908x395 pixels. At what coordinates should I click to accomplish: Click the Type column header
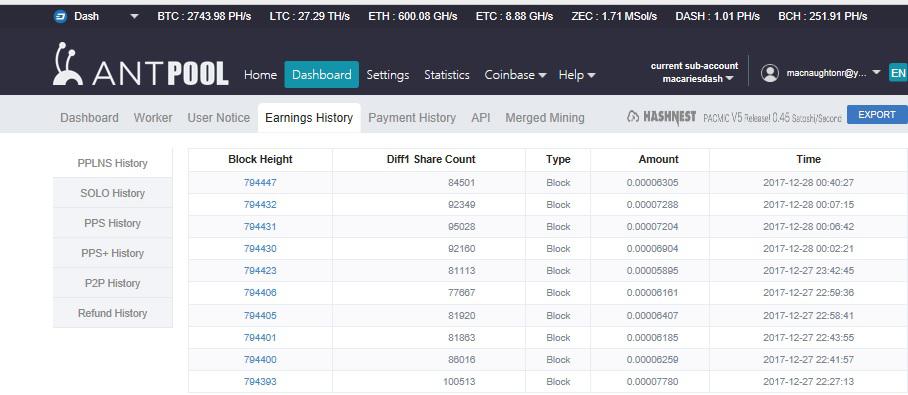pyautogui.click(x=558, y=159)
